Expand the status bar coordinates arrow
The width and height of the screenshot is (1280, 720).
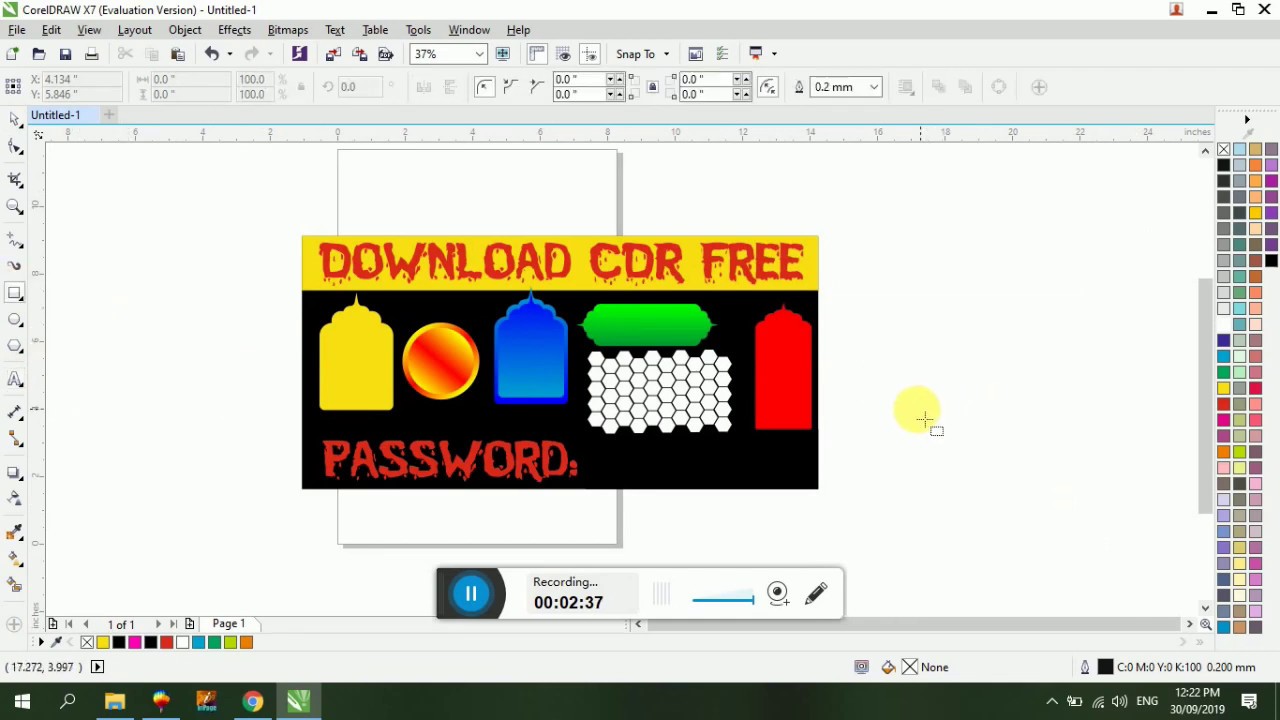(97, 667)
